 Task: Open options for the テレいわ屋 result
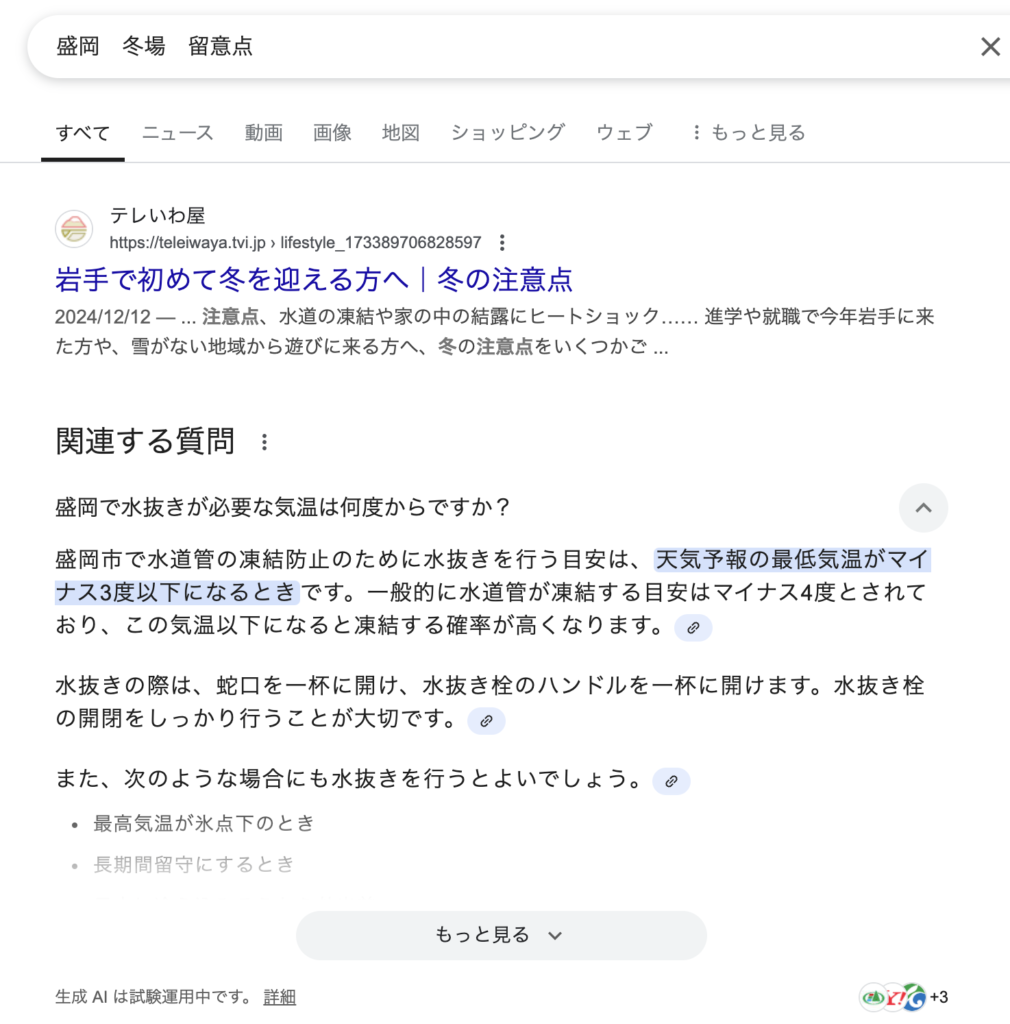(502, 243)
